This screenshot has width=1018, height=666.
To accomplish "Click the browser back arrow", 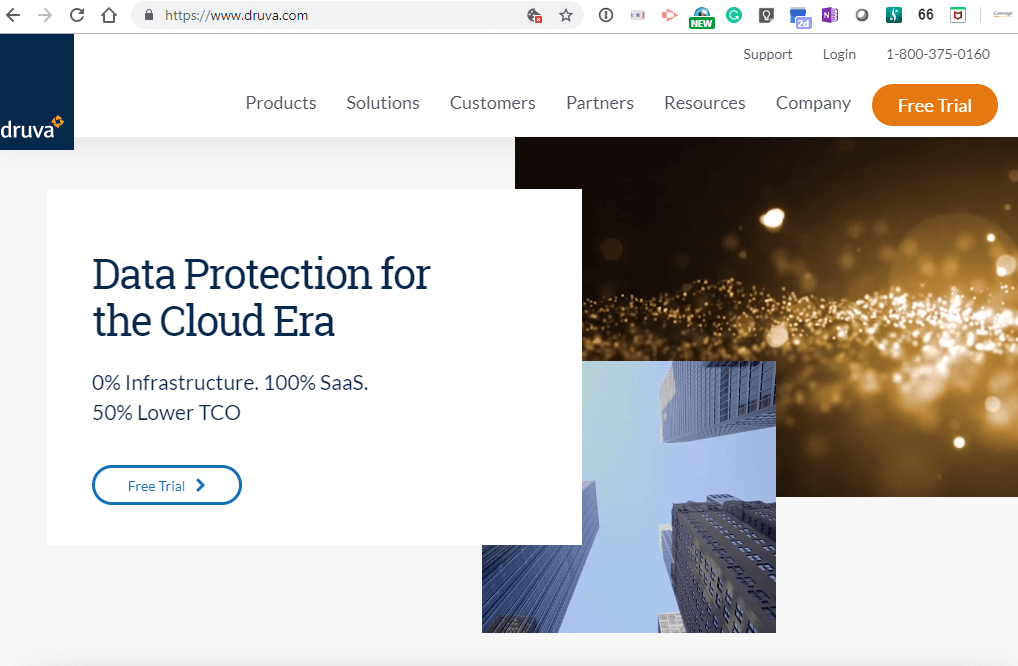I will coord(13,15).
